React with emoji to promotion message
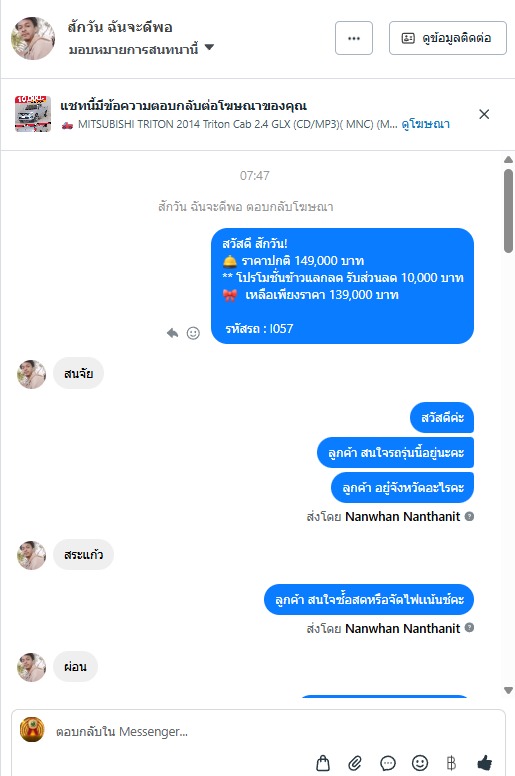This screenshot has width=515, height=776. (193, 333)
